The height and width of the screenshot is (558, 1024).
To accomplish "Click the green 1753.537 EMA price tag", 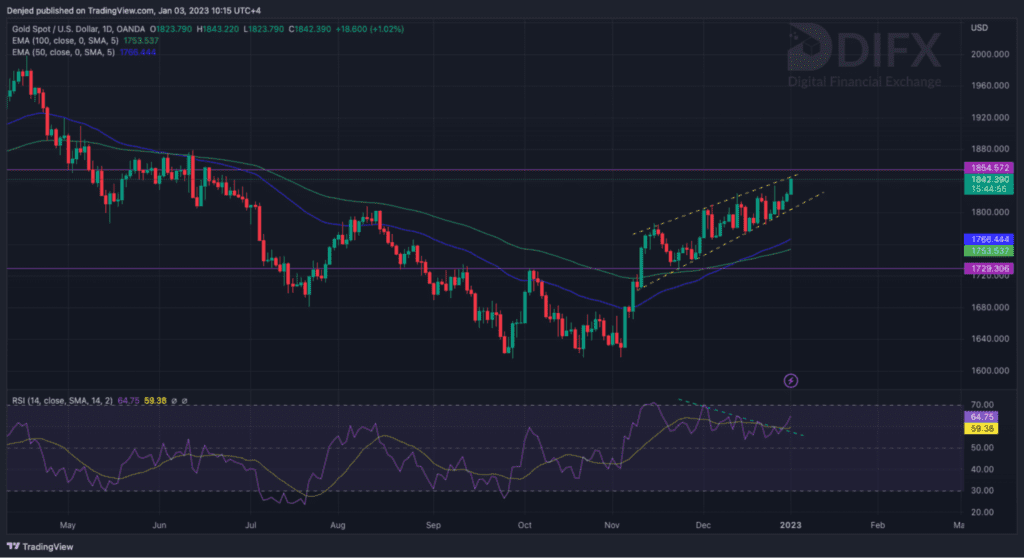I will tap(988, 252).
